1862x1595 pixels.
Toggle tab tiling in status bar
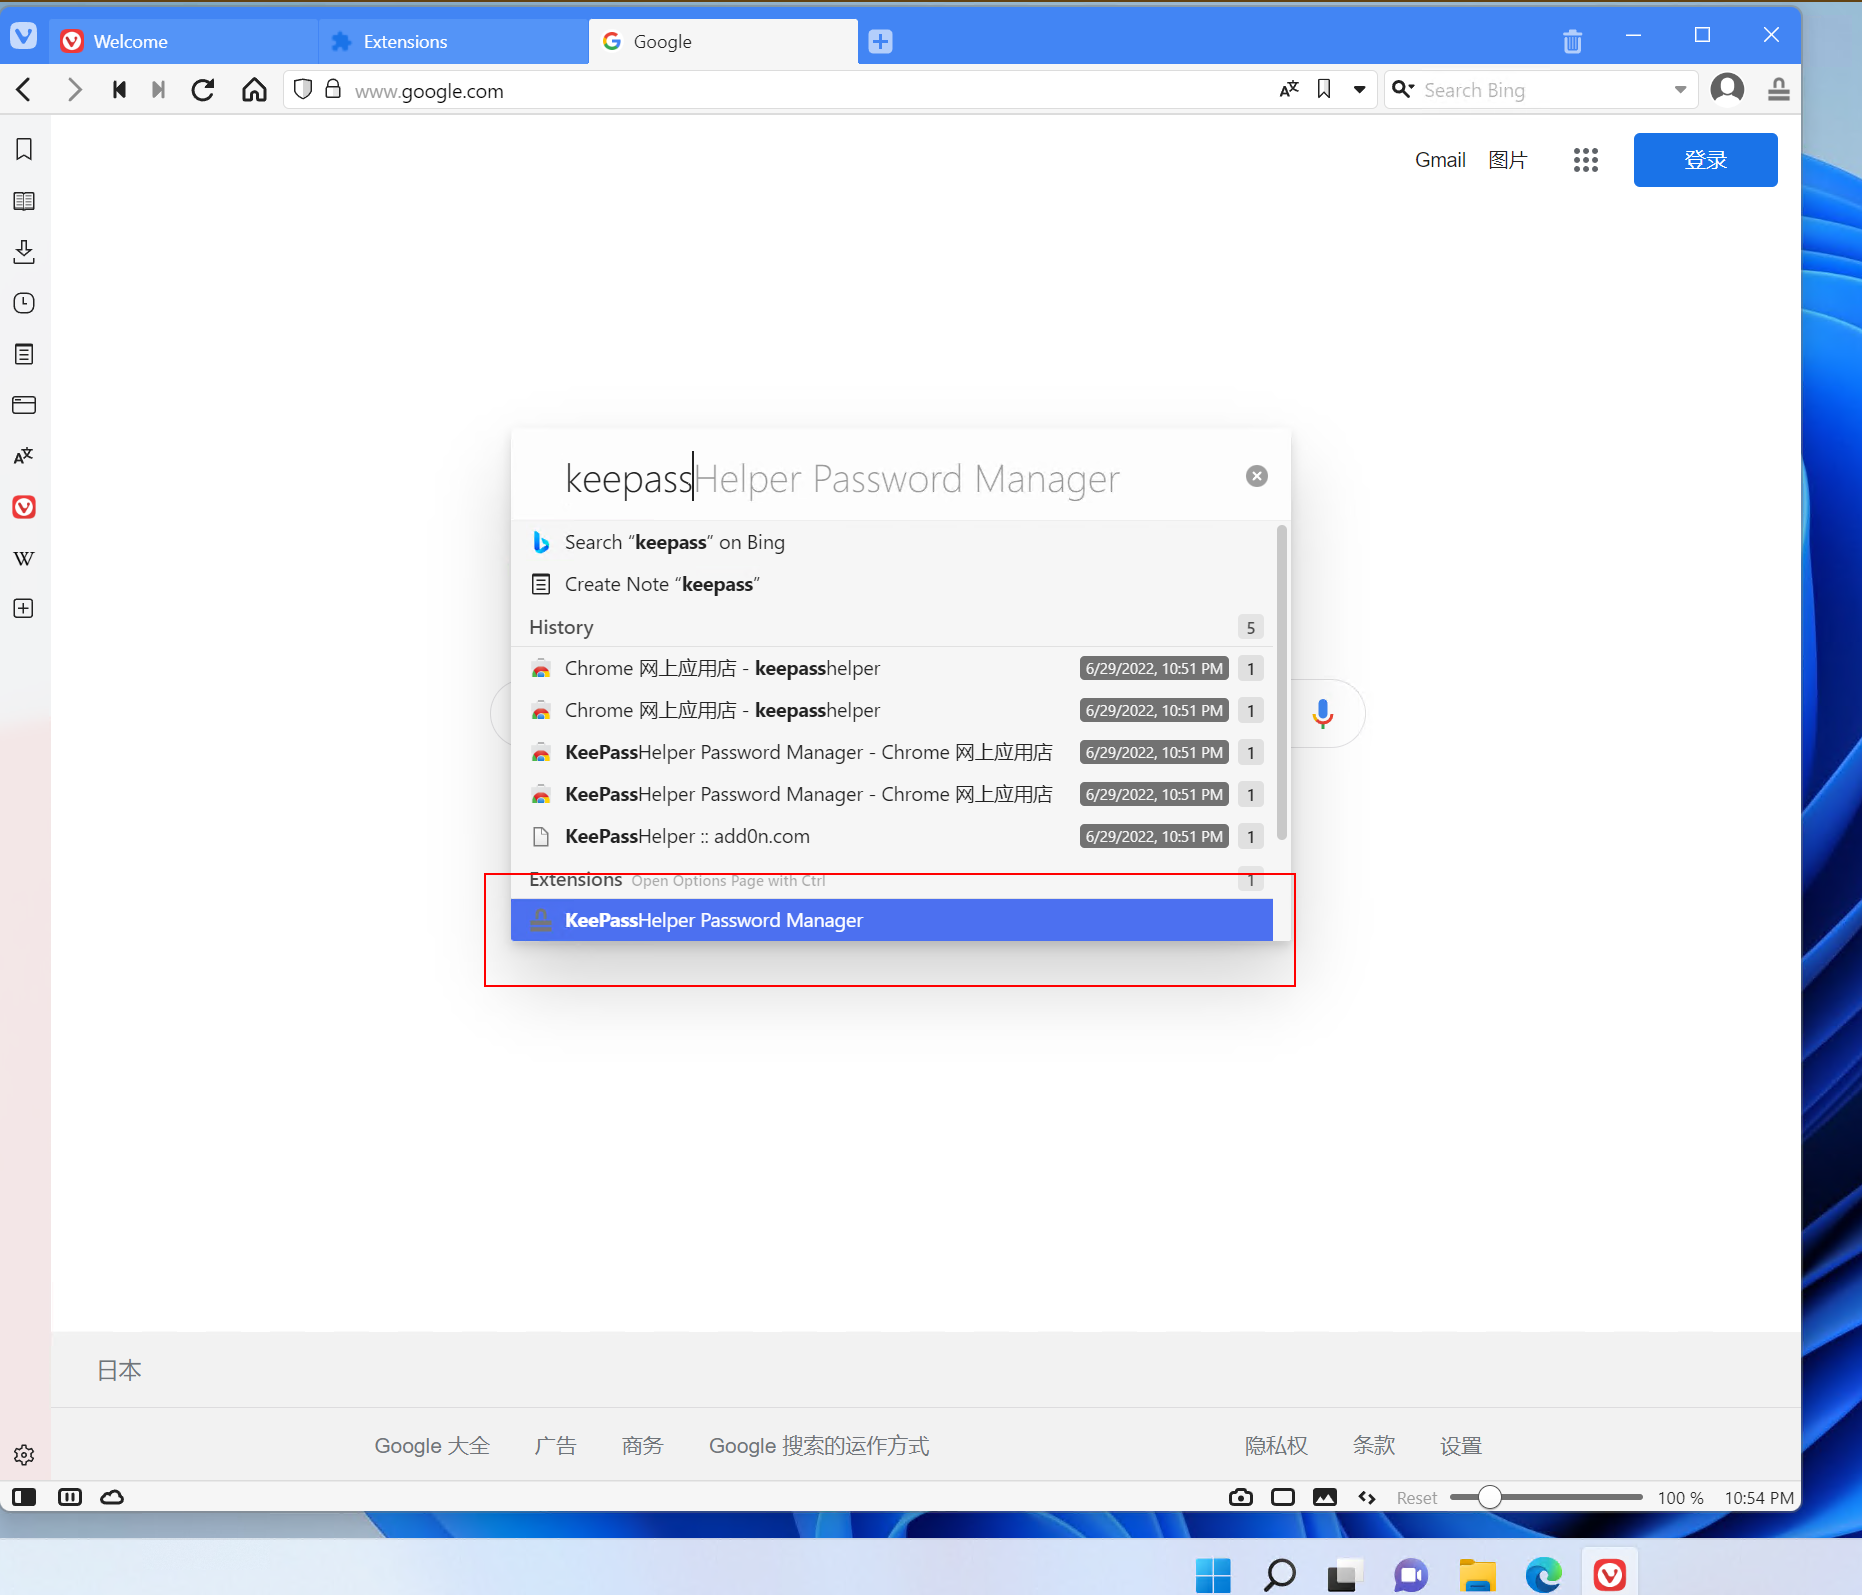[70, 1497]
